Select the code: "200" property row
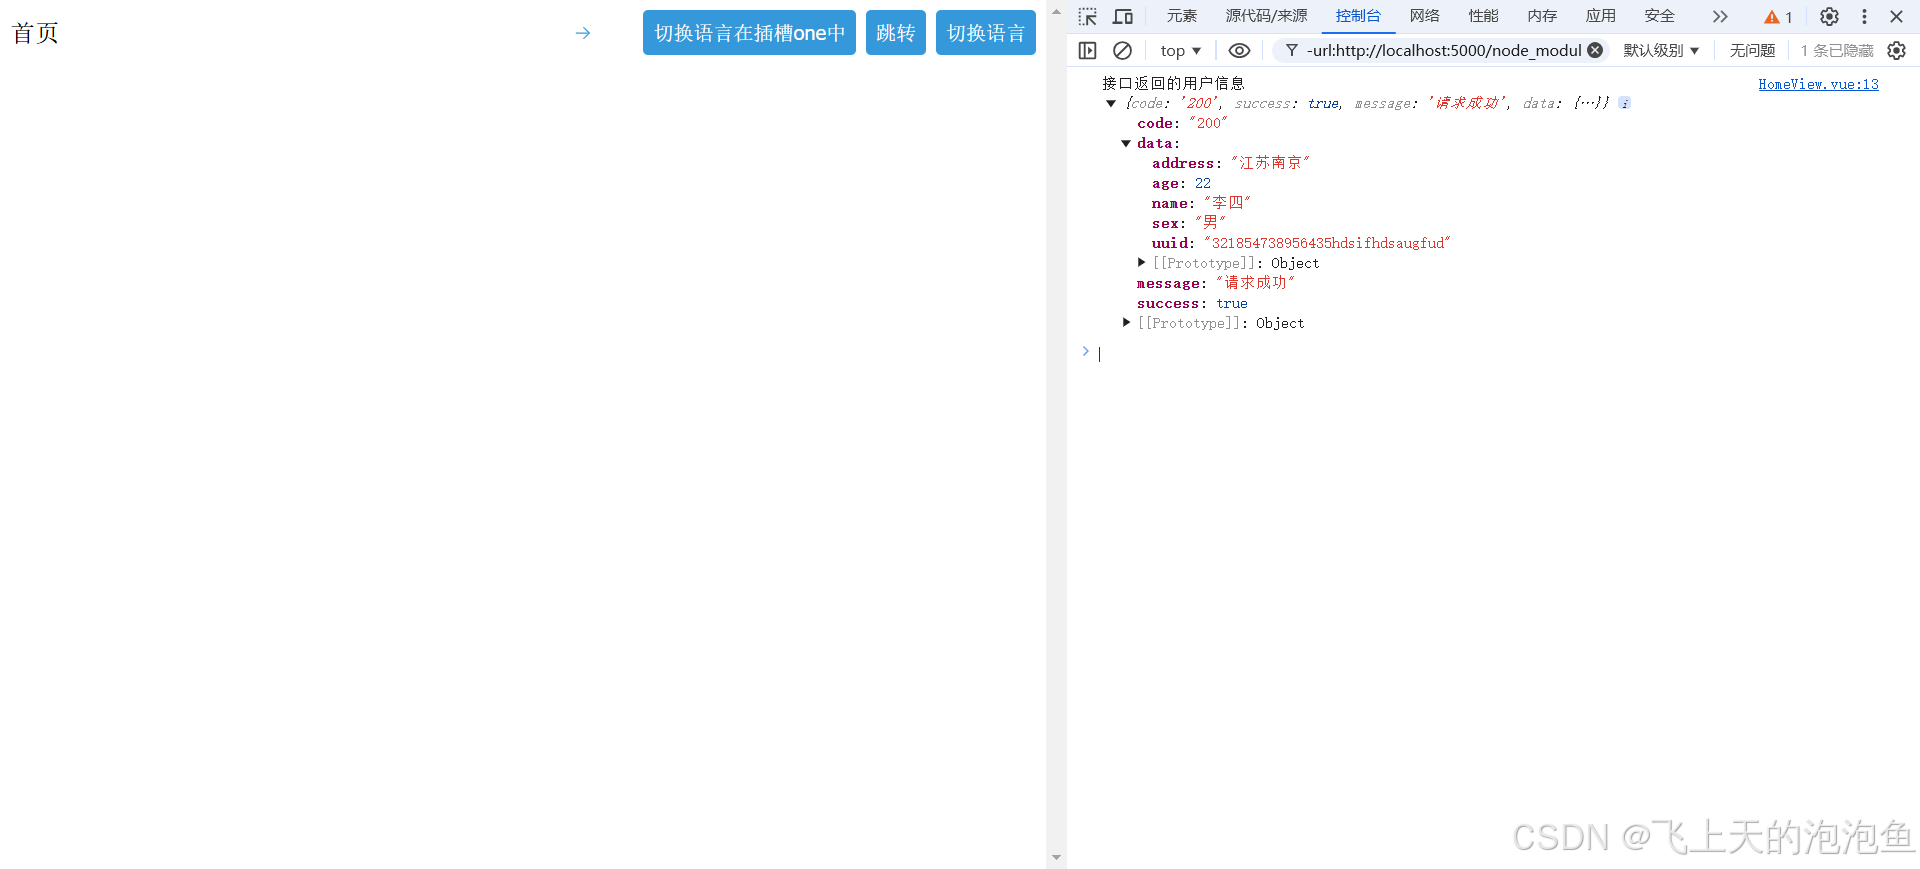Viewport: 1920px width, 869px height. (1182, 123)
